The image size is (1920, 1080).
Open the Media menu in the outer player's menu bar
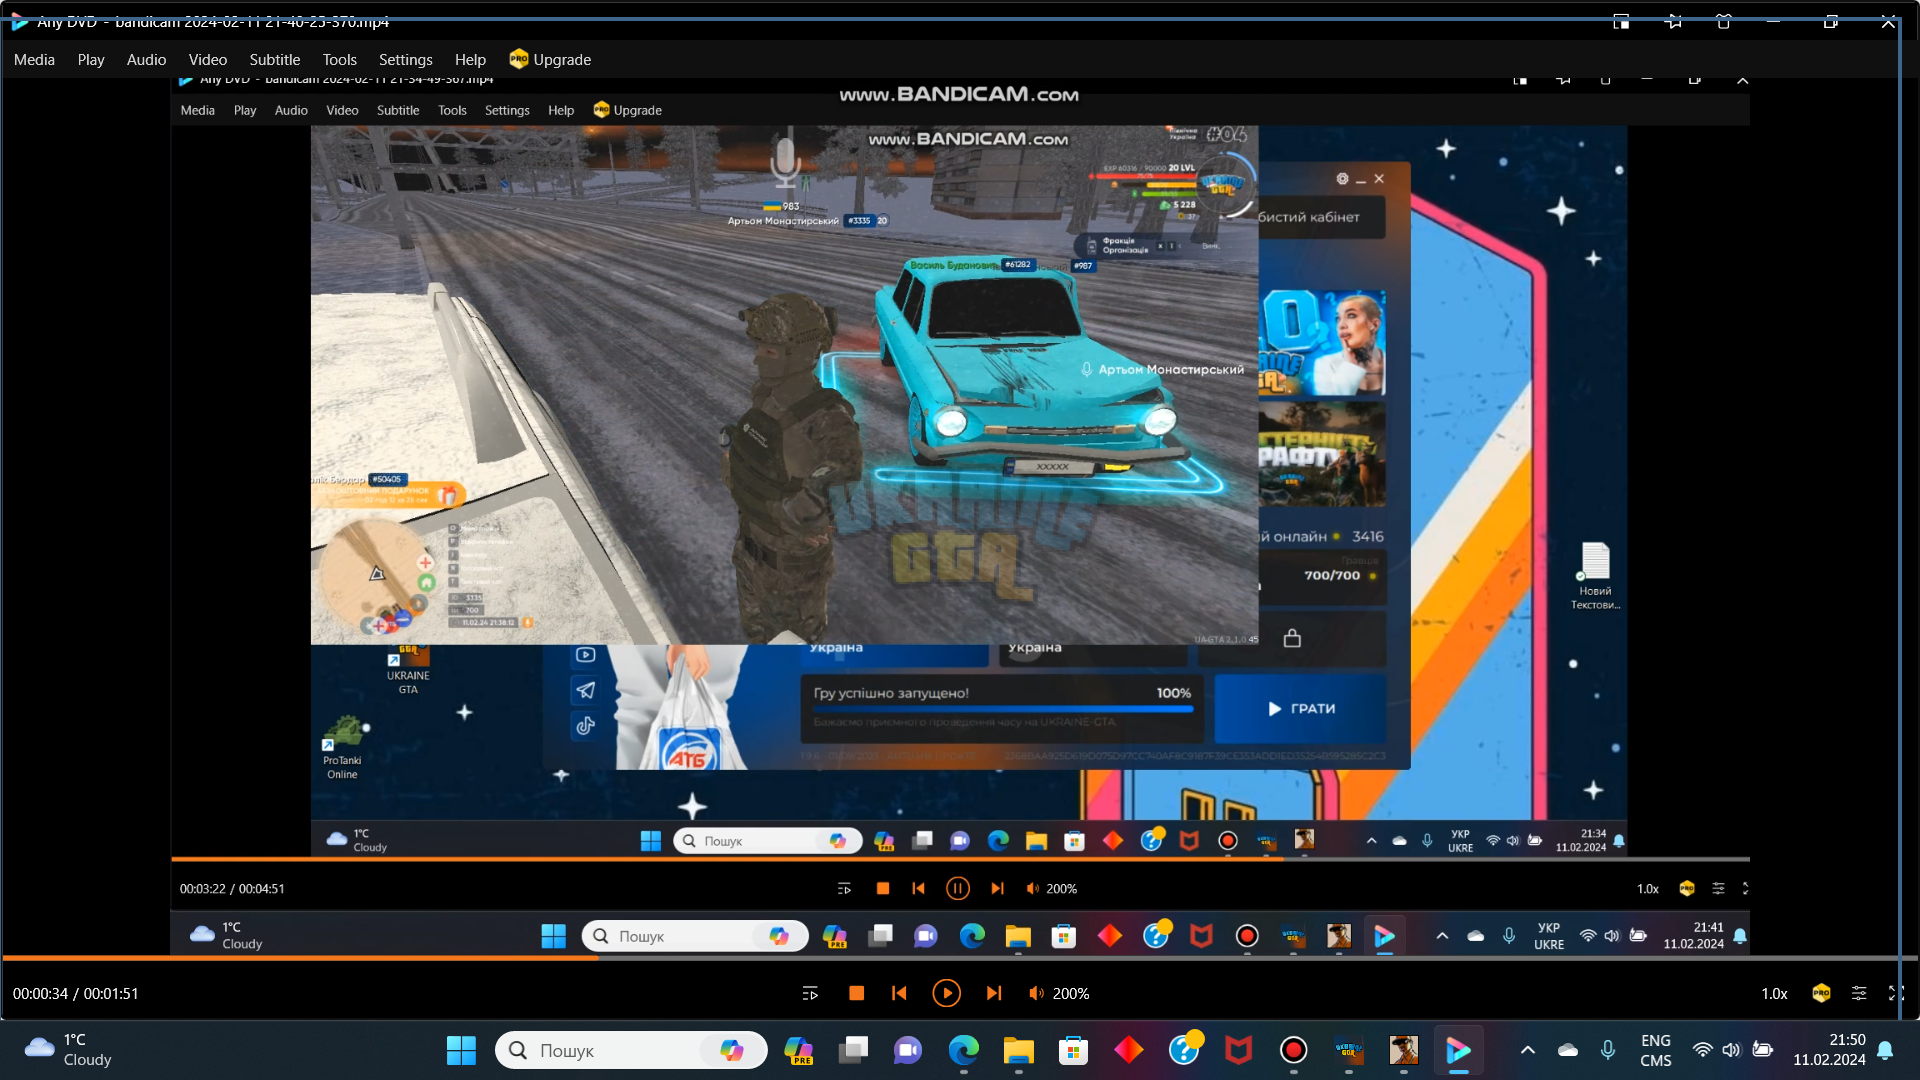[34, 60]
